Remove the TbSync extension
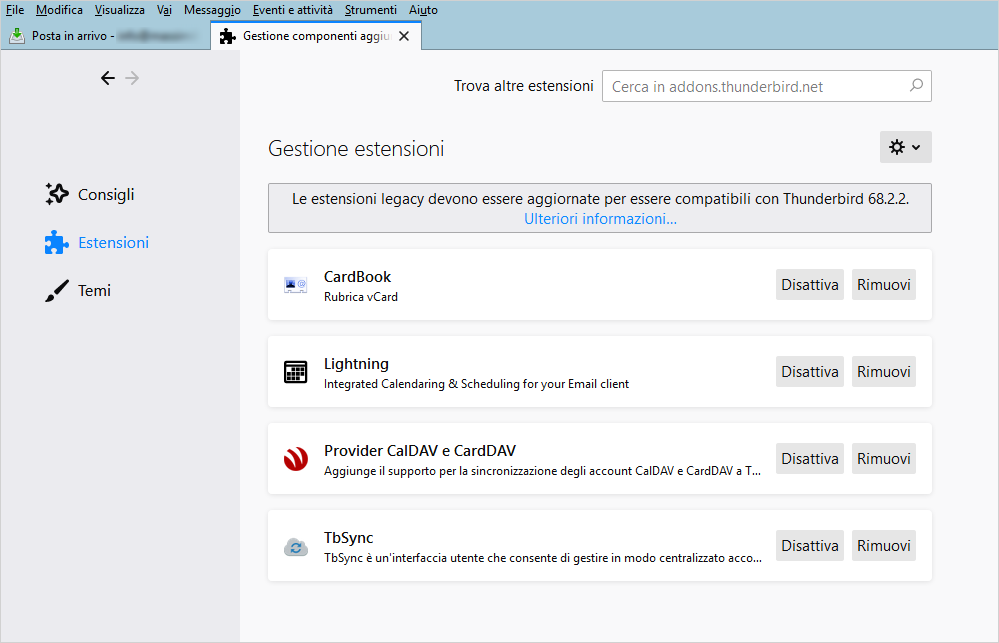Viewport: 999px width, 643px height. pyautogui.click(x=884, y=545)
